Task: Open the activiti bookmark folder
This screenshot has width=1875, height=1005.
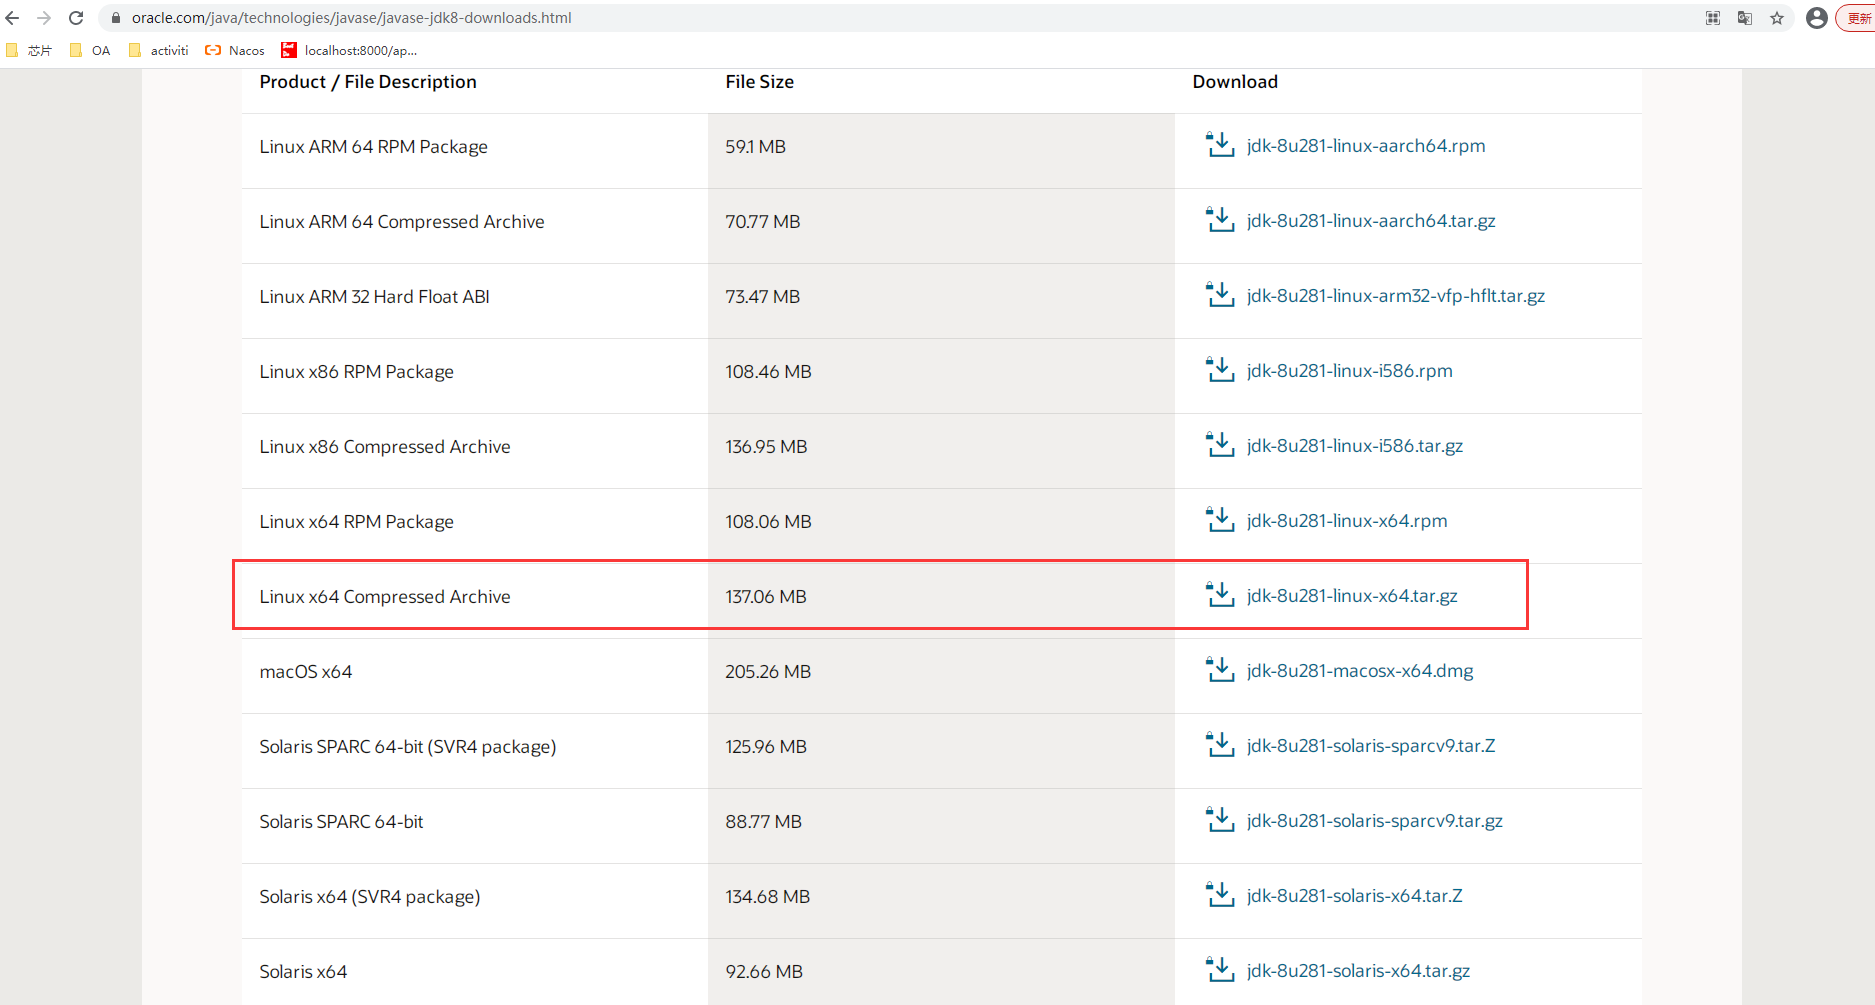Action: [x=159, y=50]
